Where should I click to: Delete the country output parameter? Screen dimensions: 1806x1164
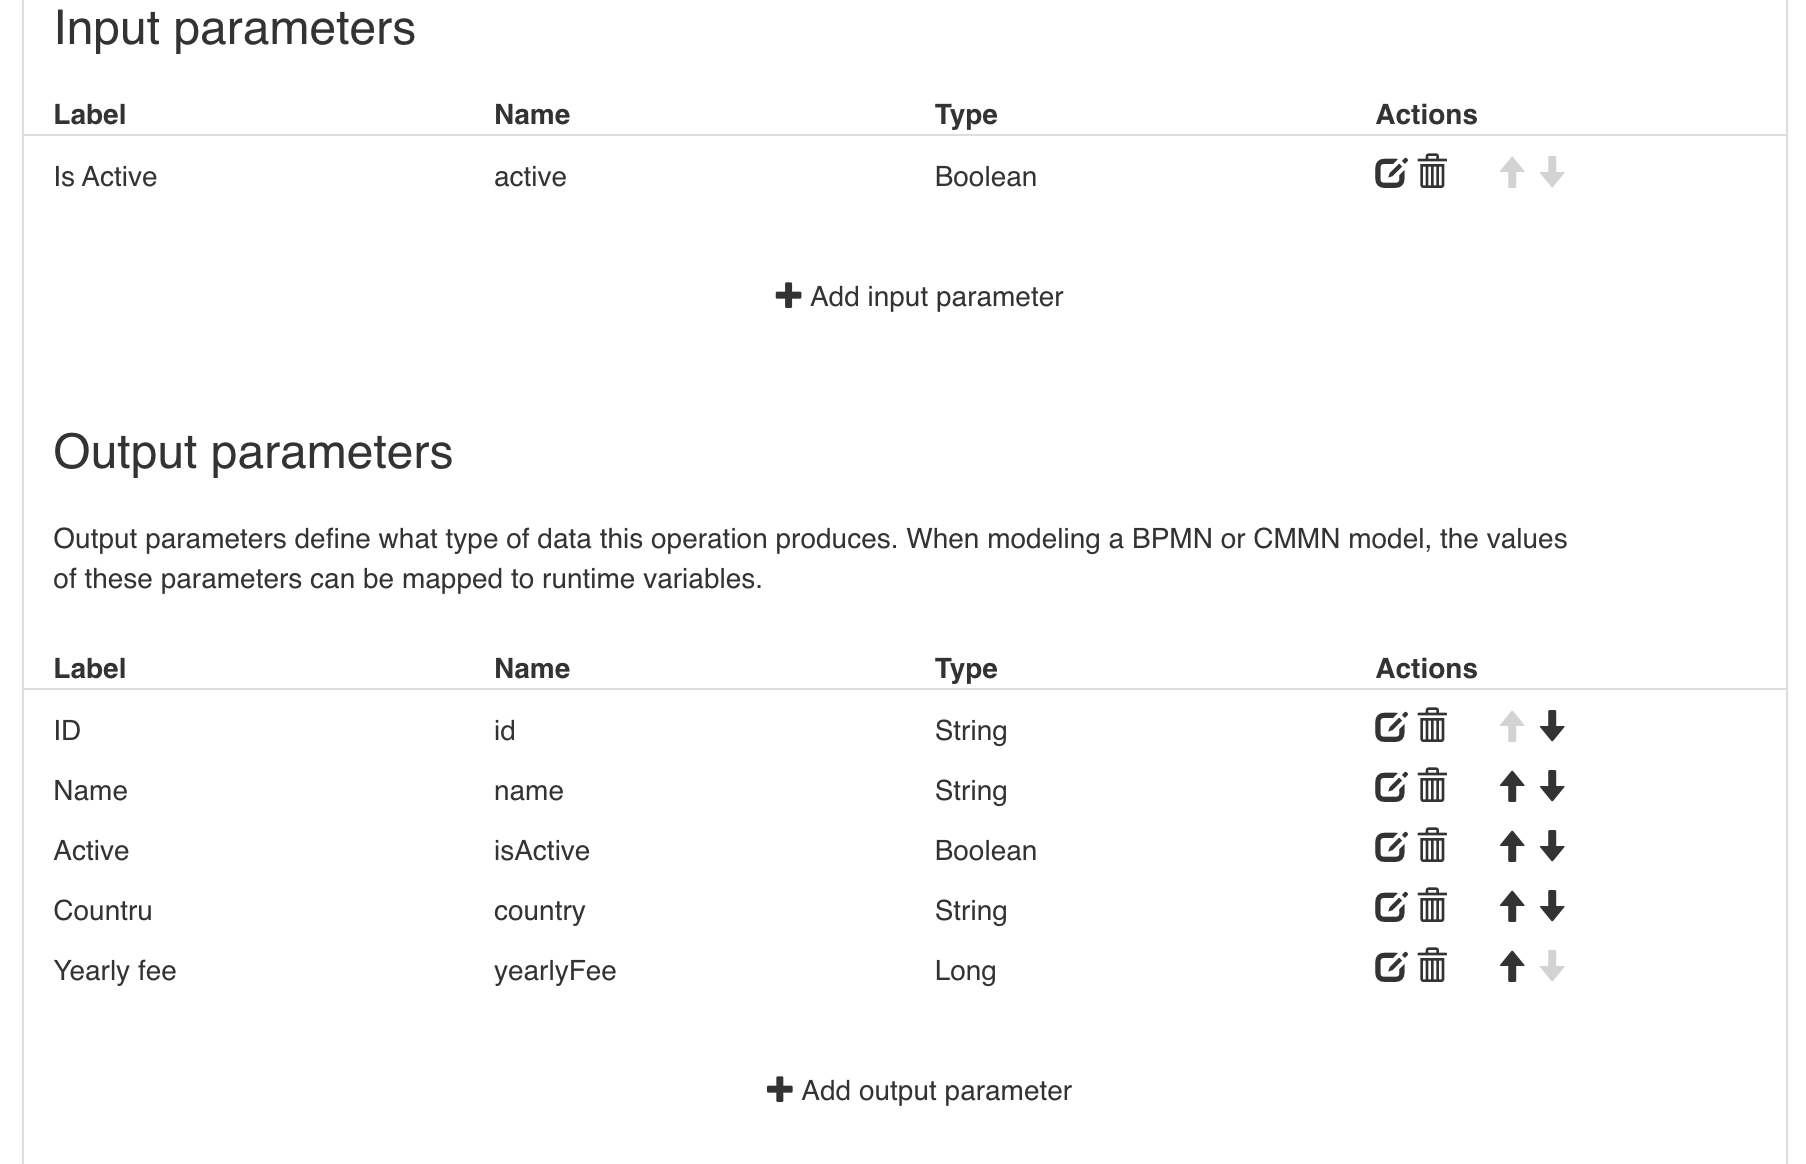(1431, 907)
